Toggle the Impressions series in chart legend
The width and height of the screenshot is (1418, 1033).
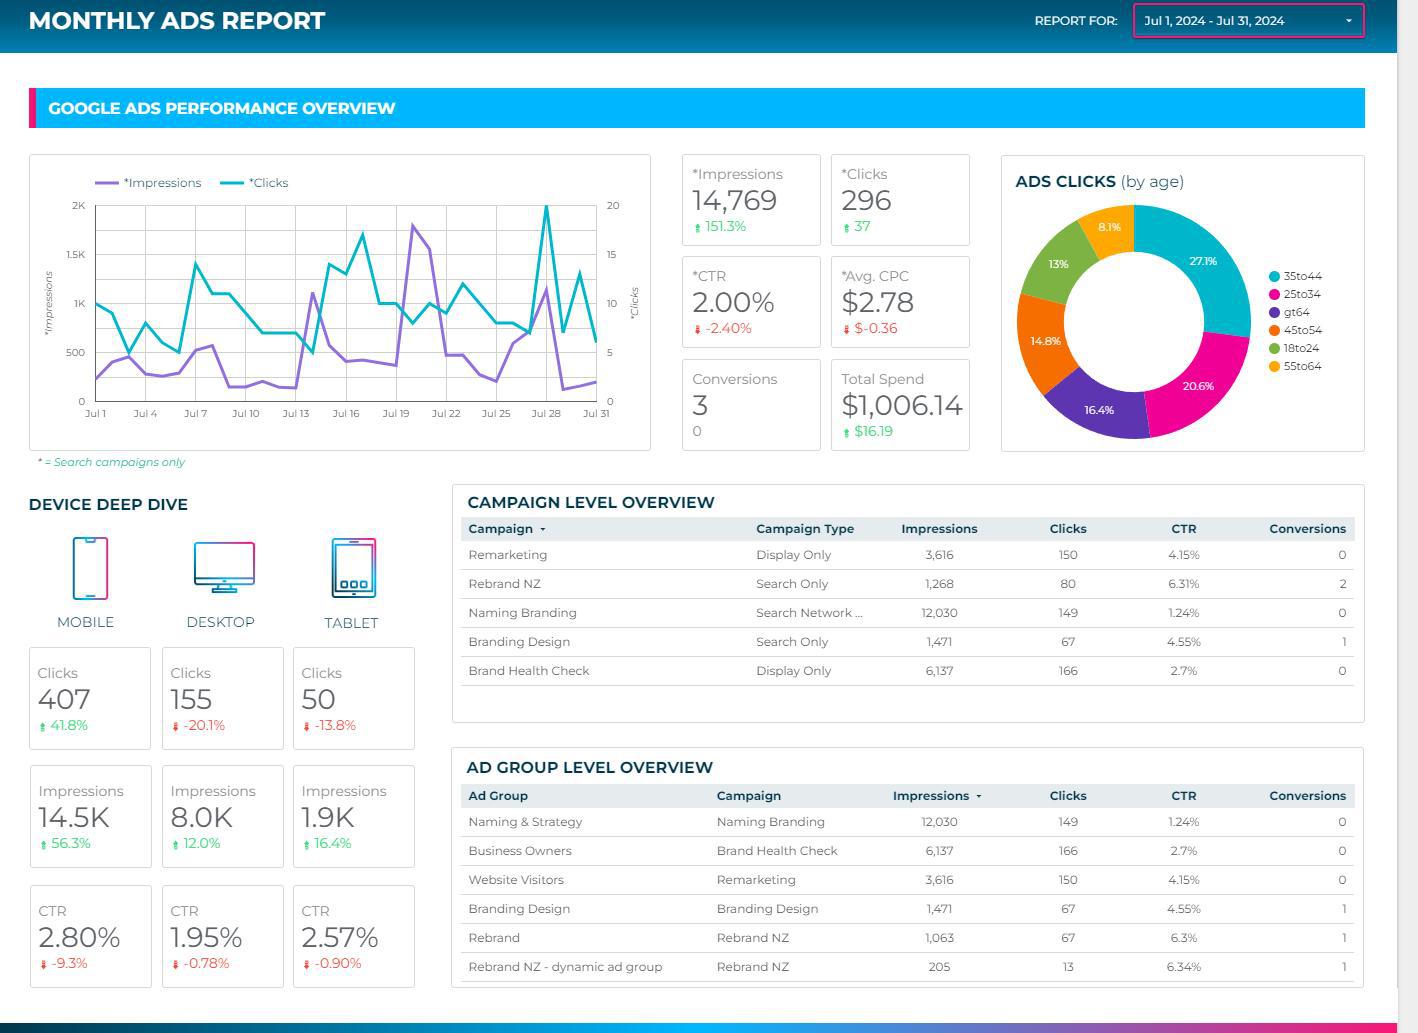[149, 183]
